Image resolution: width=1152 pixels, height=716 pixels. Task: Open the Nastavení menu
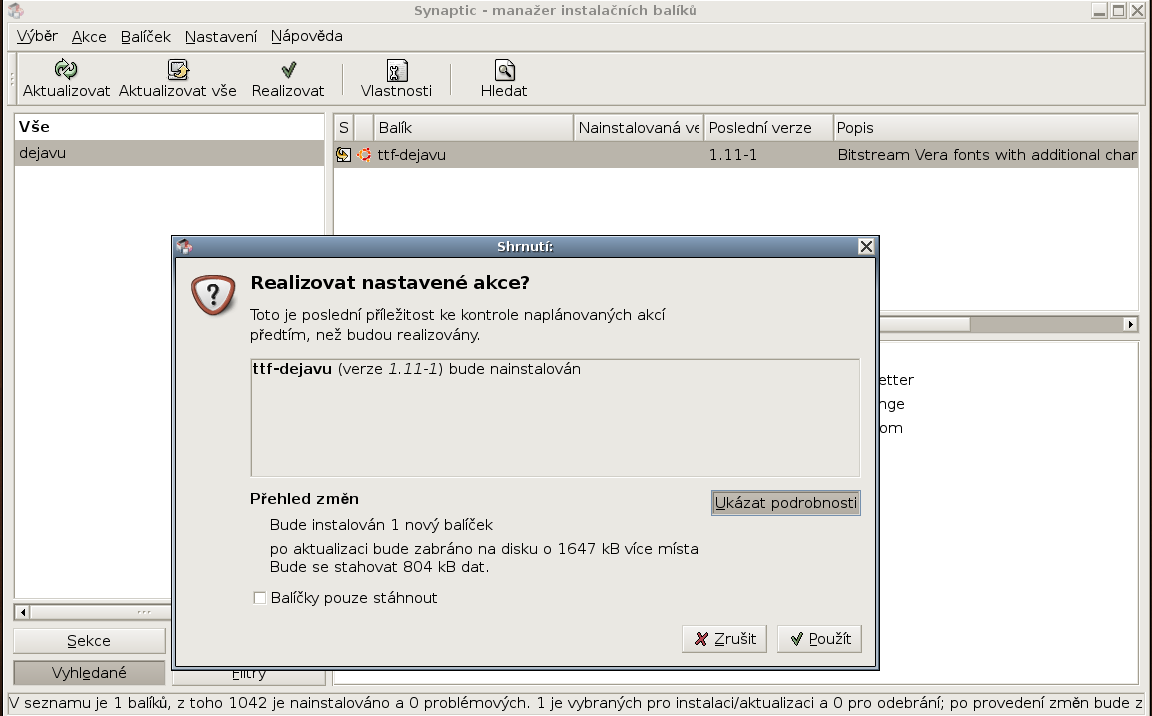pyautogui.click(x=221, y=36)
